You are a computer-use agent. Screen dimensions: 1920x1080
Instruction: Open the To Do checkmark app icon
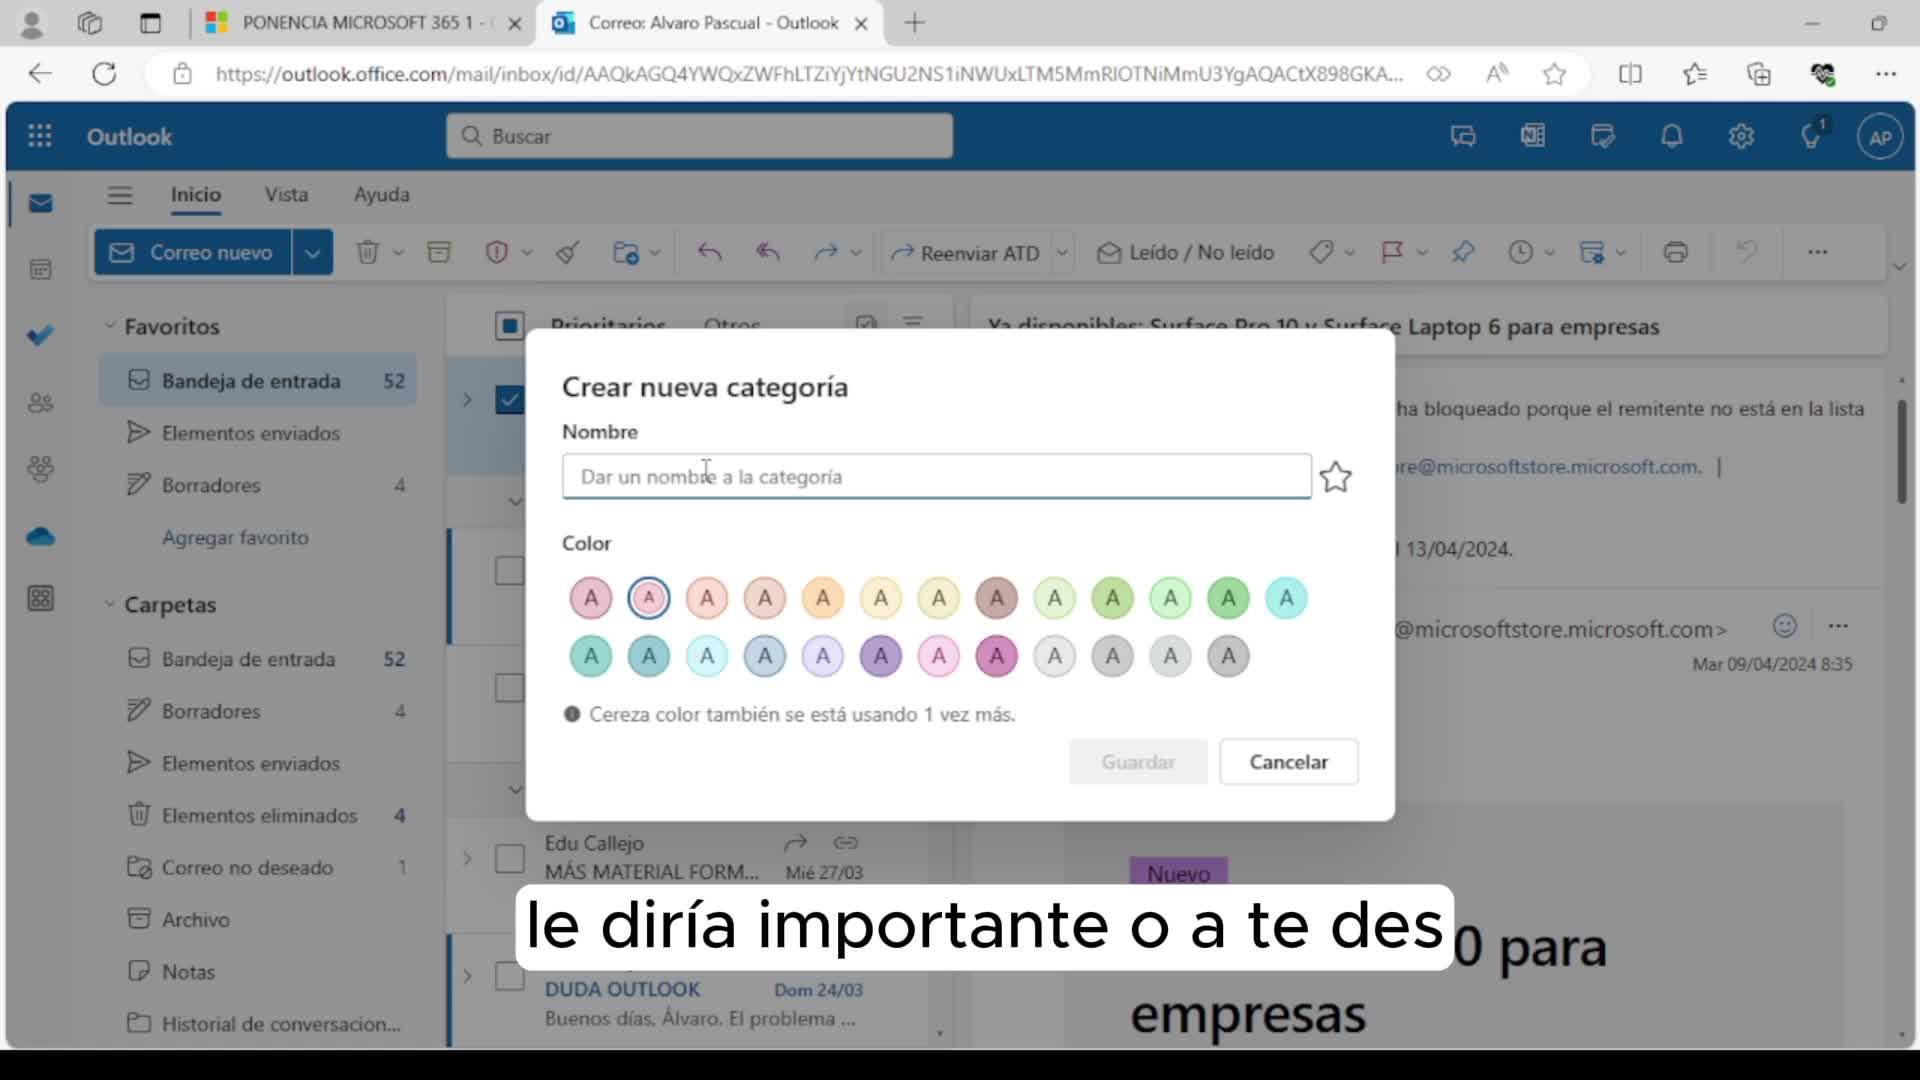pos(40,335)
